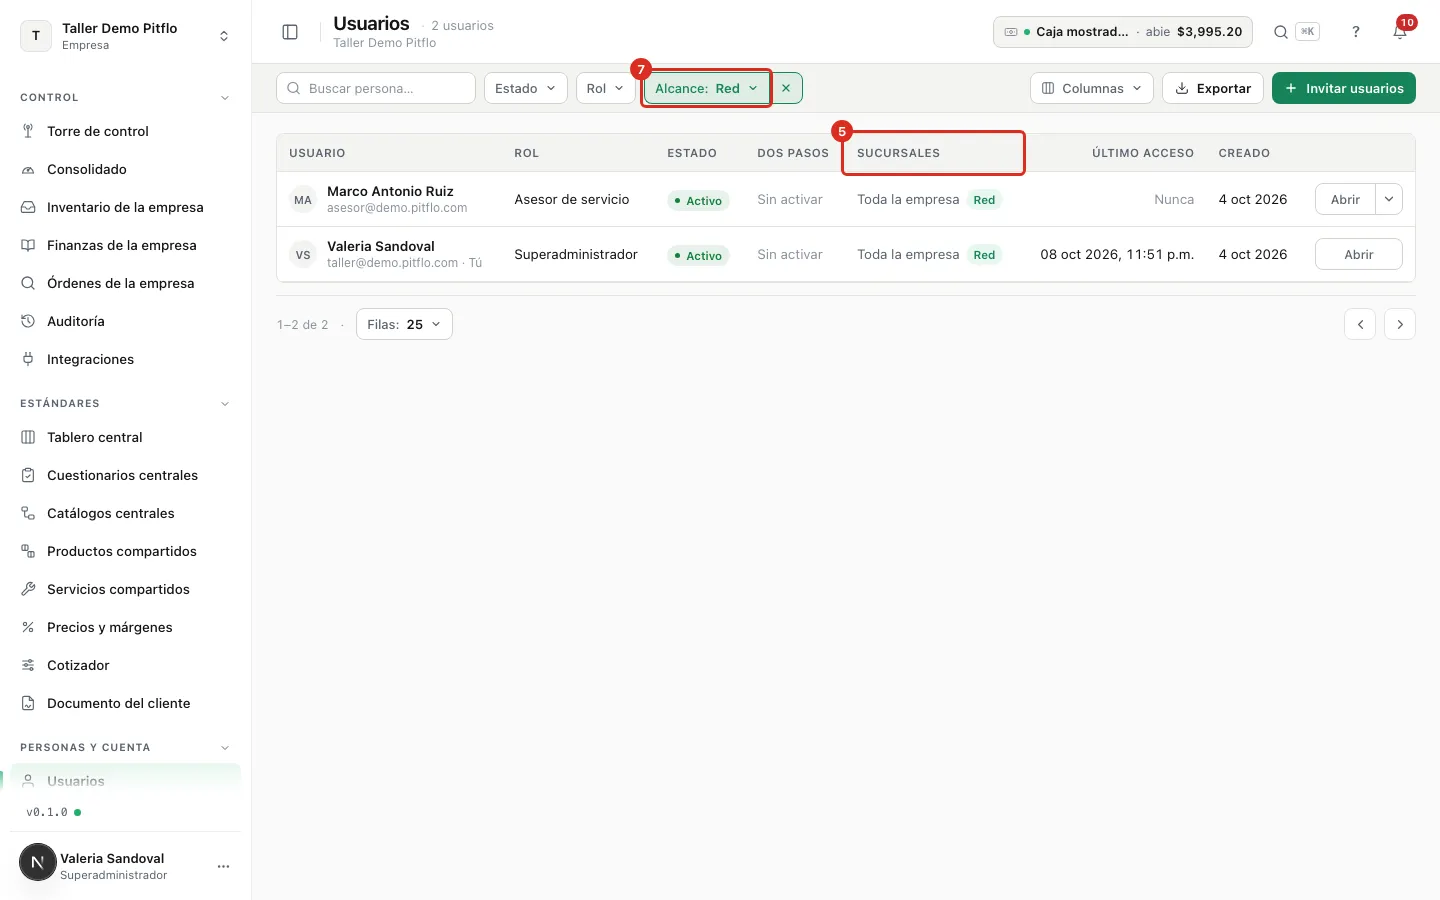Open Precios y márgenes
Screen dimensions: 1440x900
pos(125,627)
